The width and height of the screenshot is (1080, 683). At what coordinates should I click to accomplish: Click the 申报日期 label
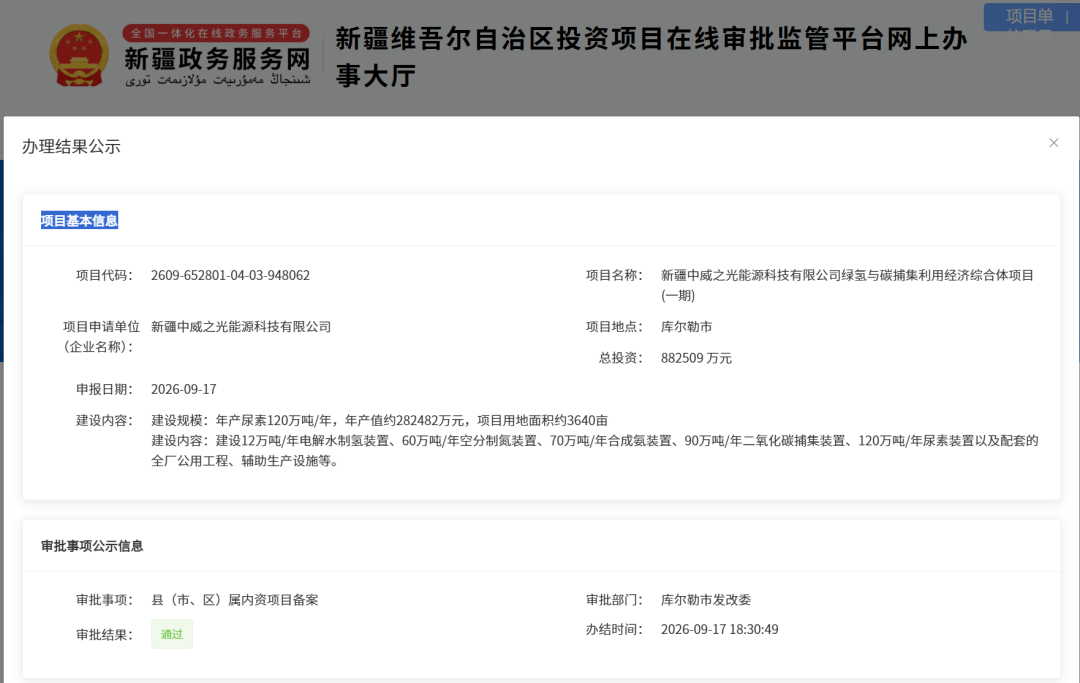[104, 390]
